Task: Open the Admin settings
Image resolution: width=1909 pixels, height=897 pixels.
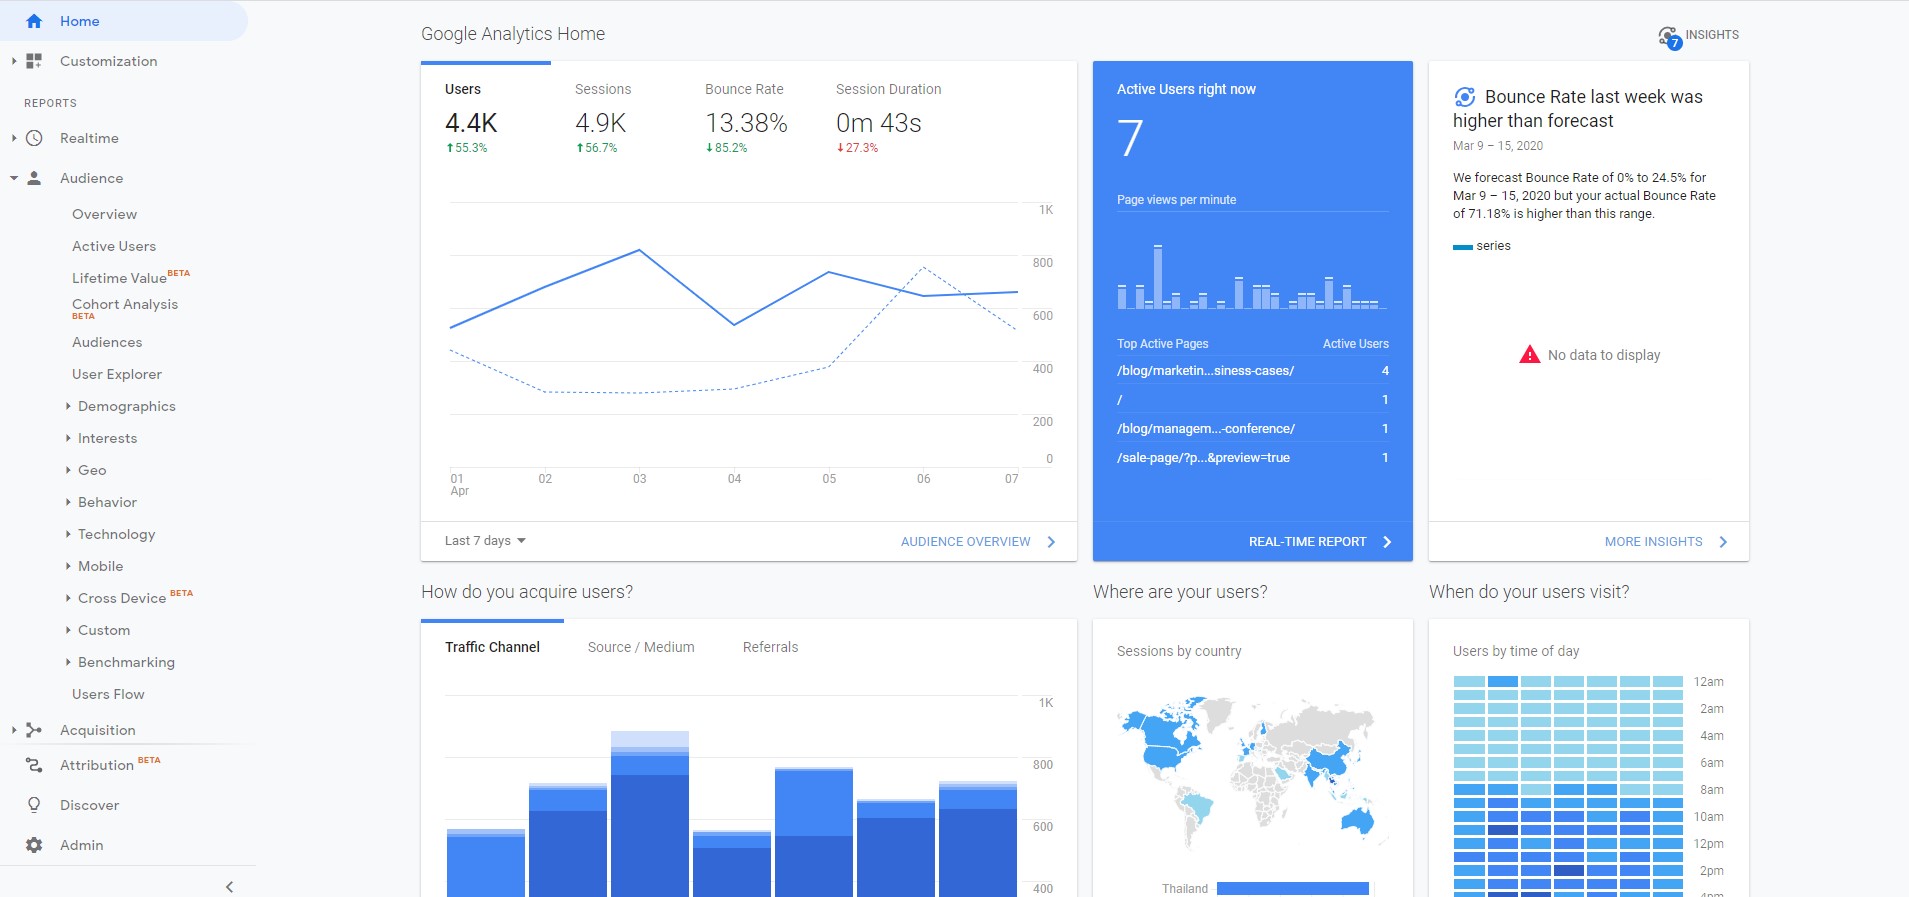Action: click(x=82, y=845)
